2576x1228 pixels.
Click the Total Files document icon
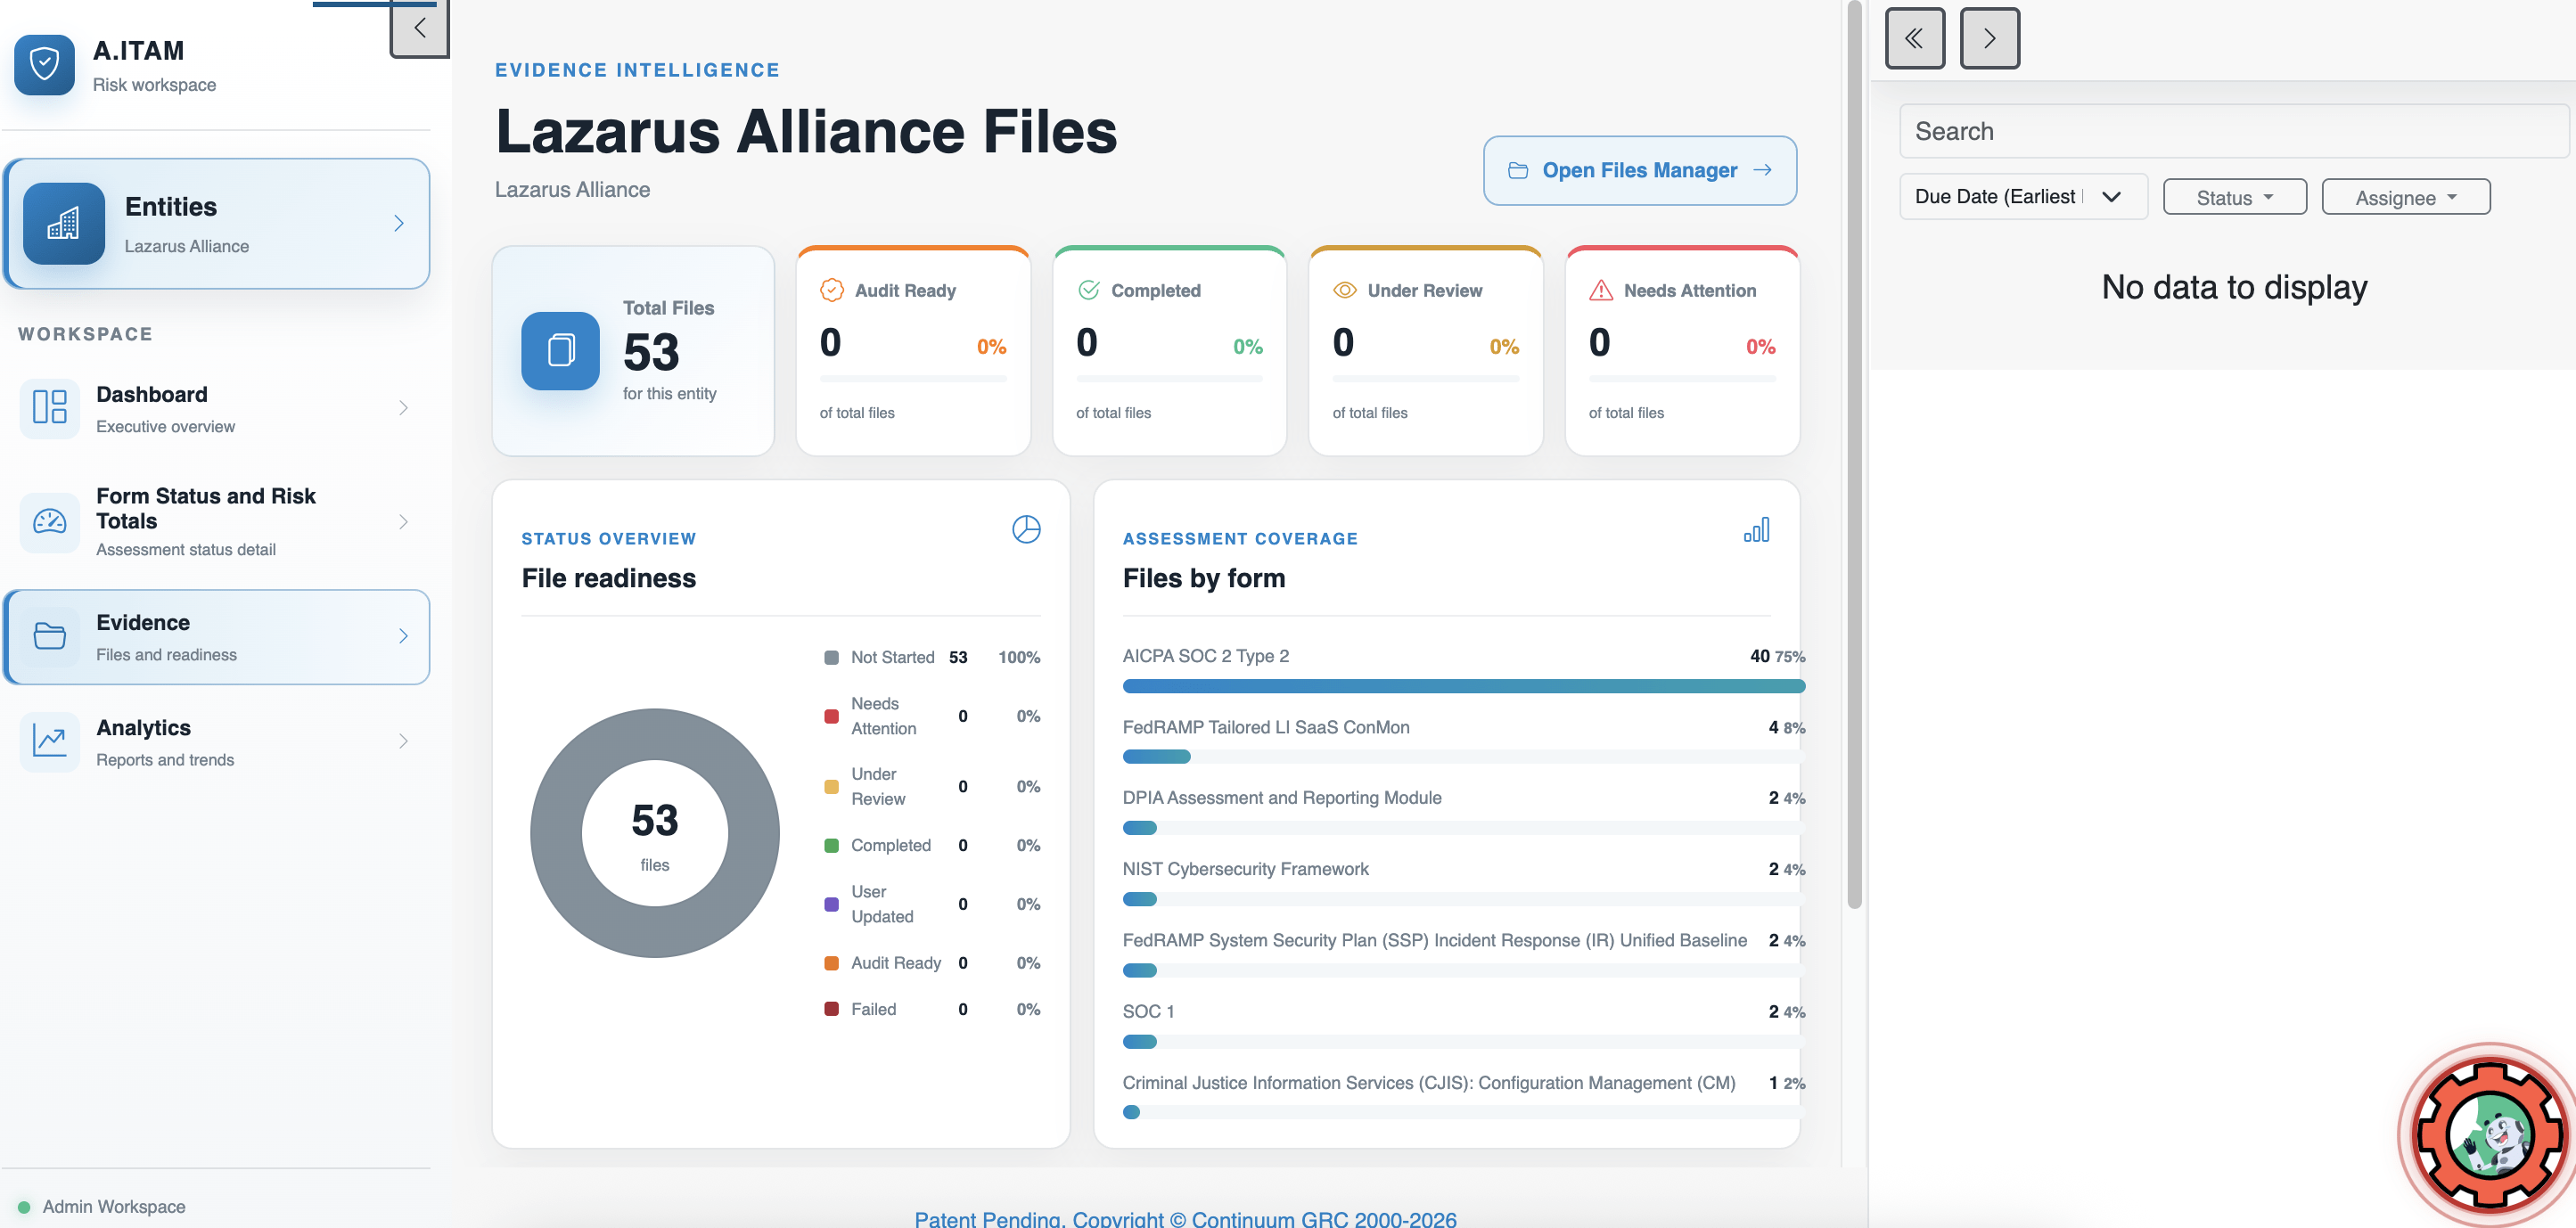pos(560,350)
